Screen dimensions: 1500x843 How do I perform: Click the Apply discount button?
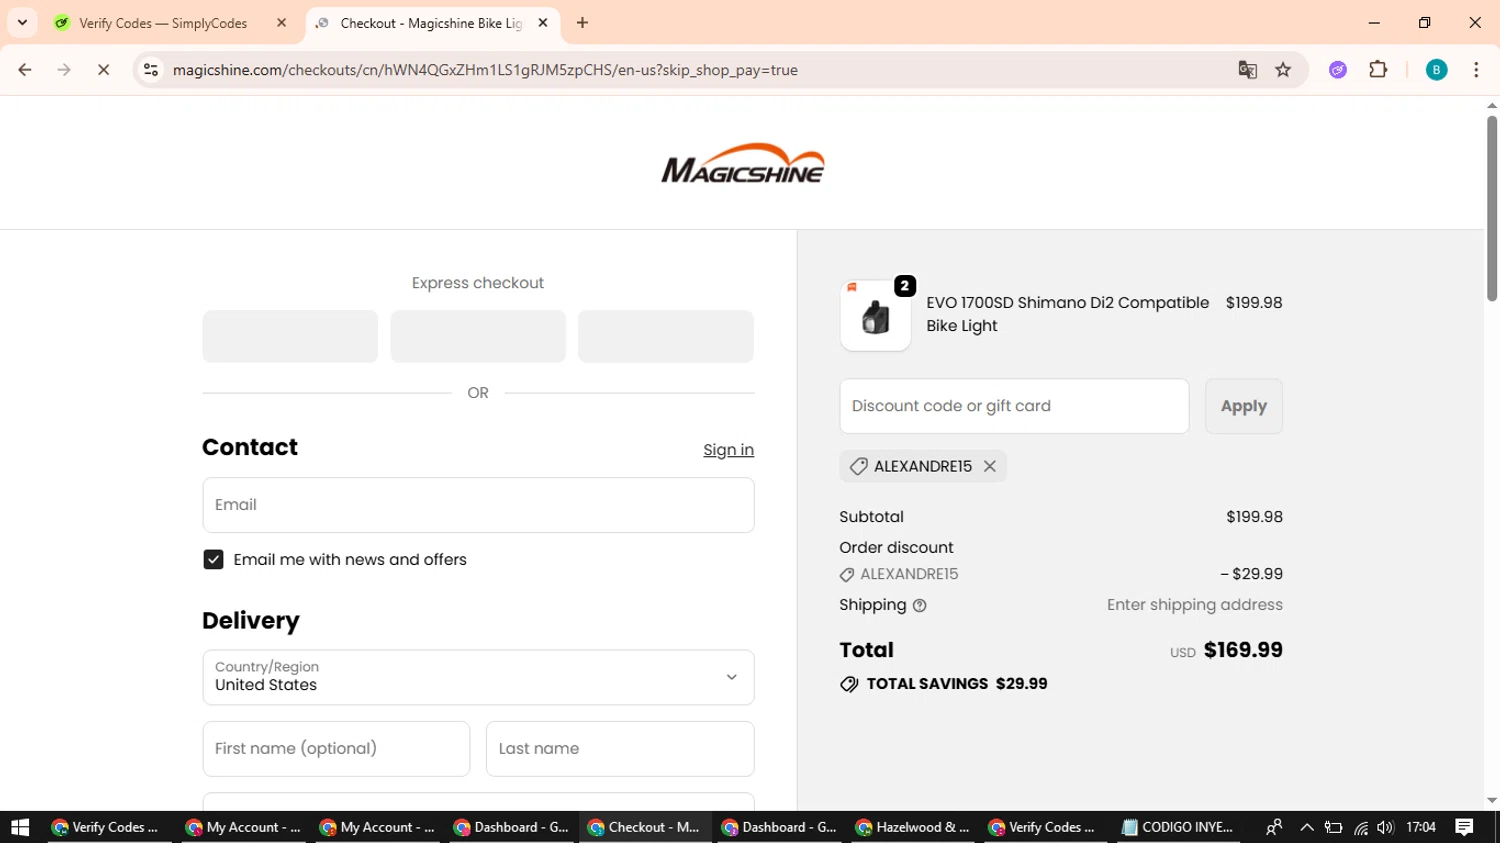coord(1243,406)
